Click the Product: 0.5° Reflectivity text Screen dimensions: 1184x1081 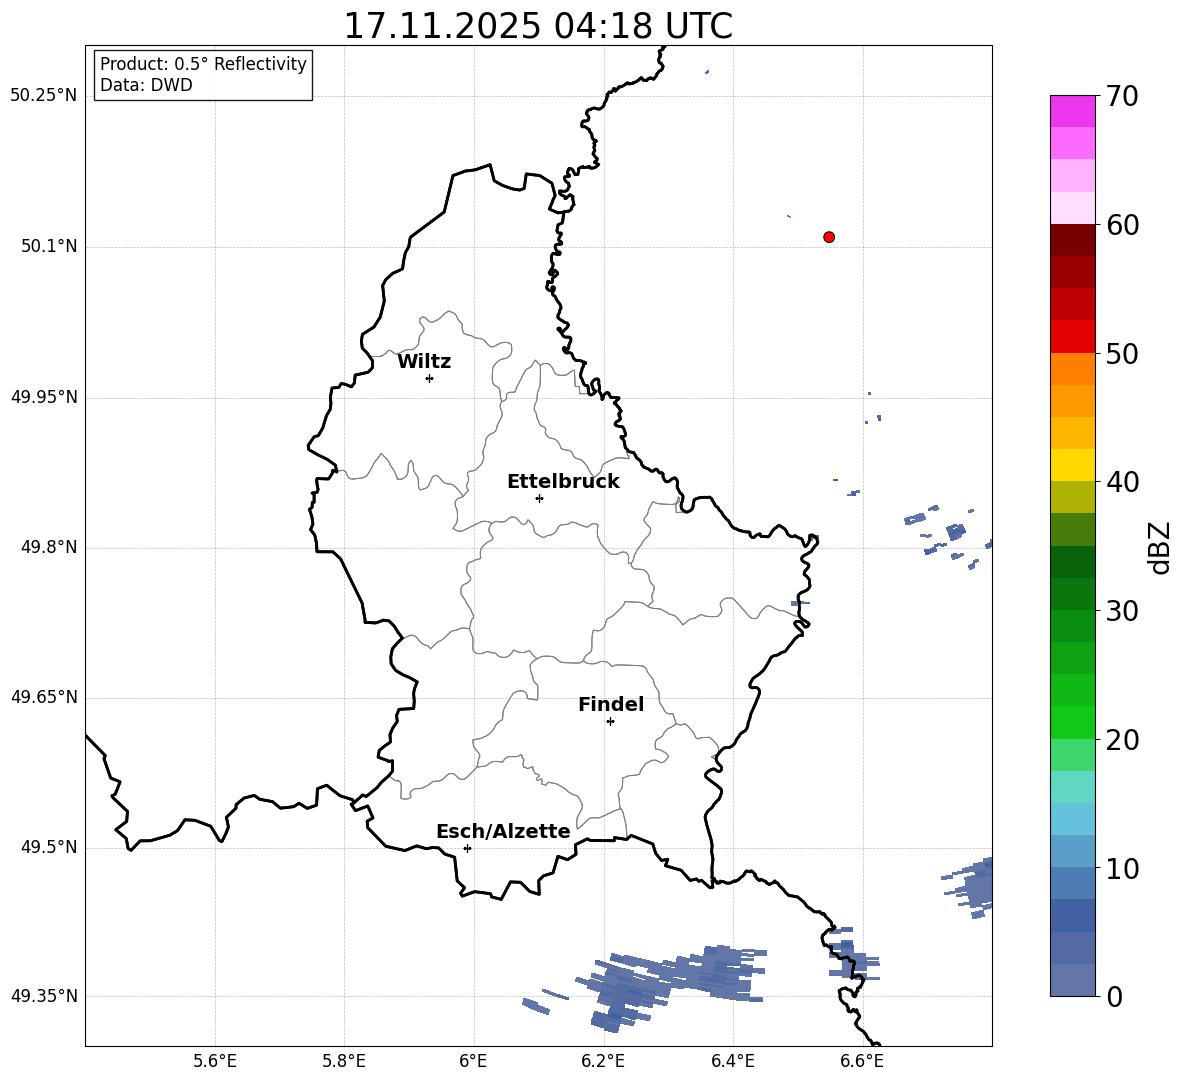[x=203, y=64]
